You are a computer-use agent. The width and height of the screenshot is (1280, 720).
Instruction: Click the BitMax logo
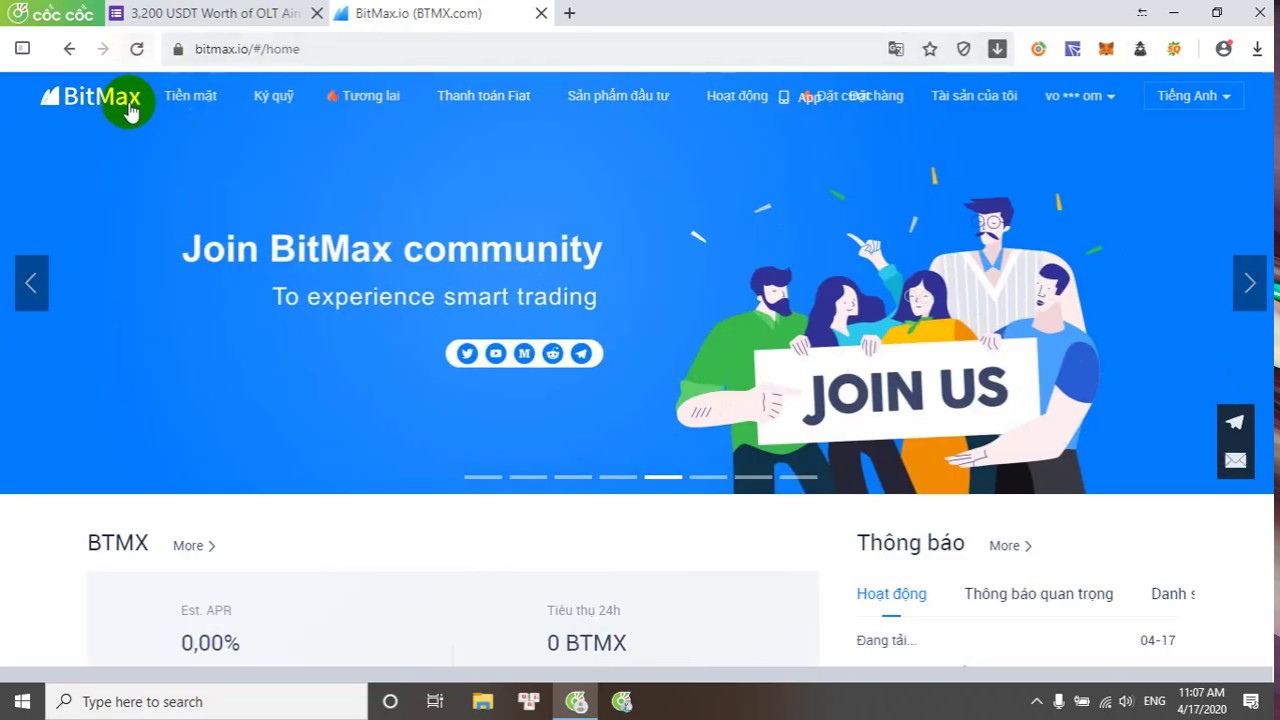[x=90, y=96]
